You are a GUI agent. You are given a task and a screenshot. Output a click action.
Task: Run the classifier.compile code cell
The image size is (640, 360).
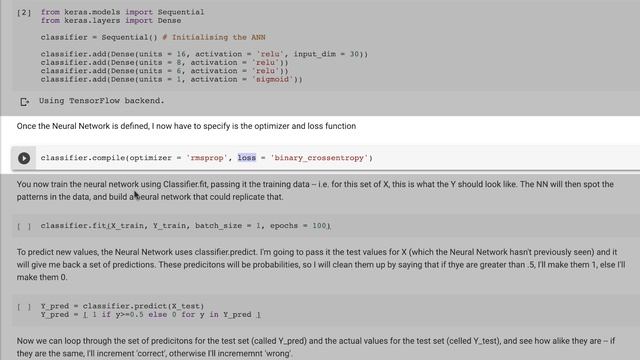click(x=24, y=158)
